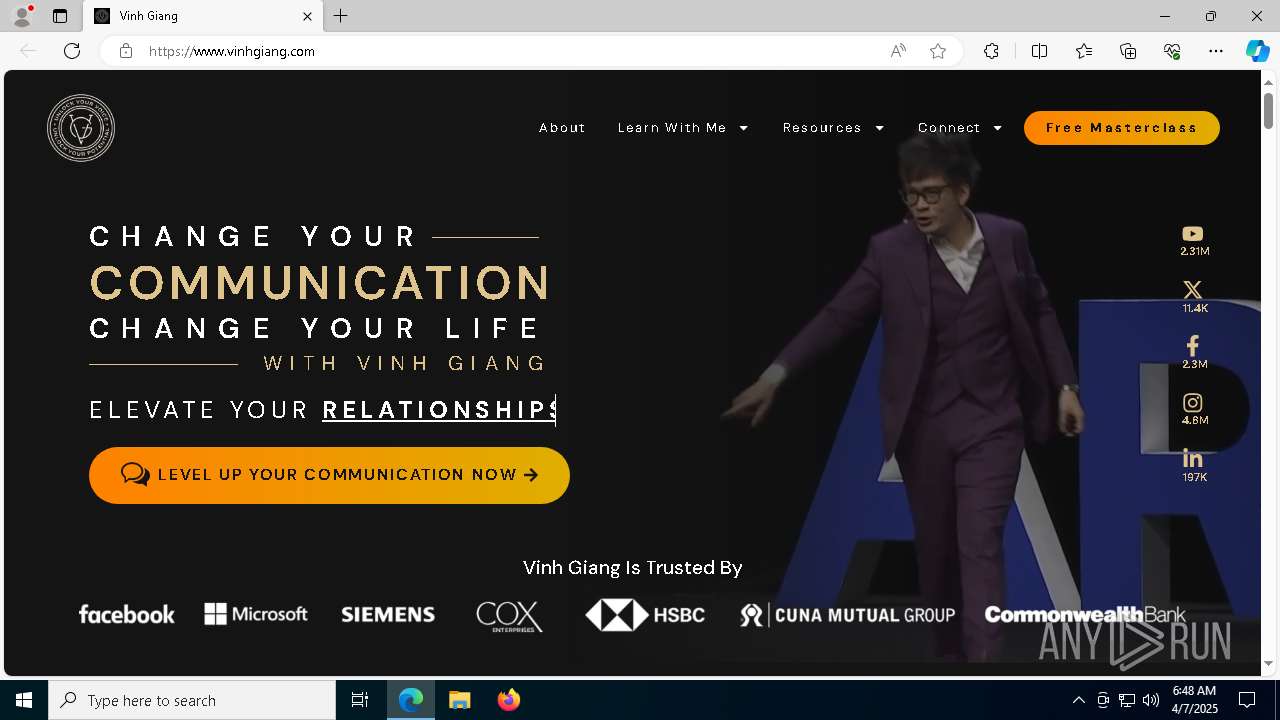Open the YouTube social icon
Image resolution: width=1280 pixels, height=720 pixels.
1192,234
